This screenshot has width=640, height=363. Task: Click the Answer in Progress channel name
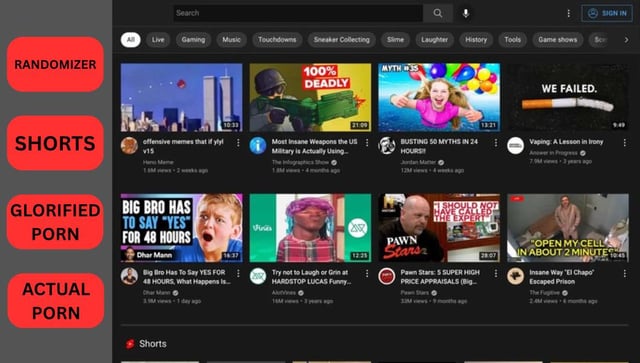pos(553,153)
